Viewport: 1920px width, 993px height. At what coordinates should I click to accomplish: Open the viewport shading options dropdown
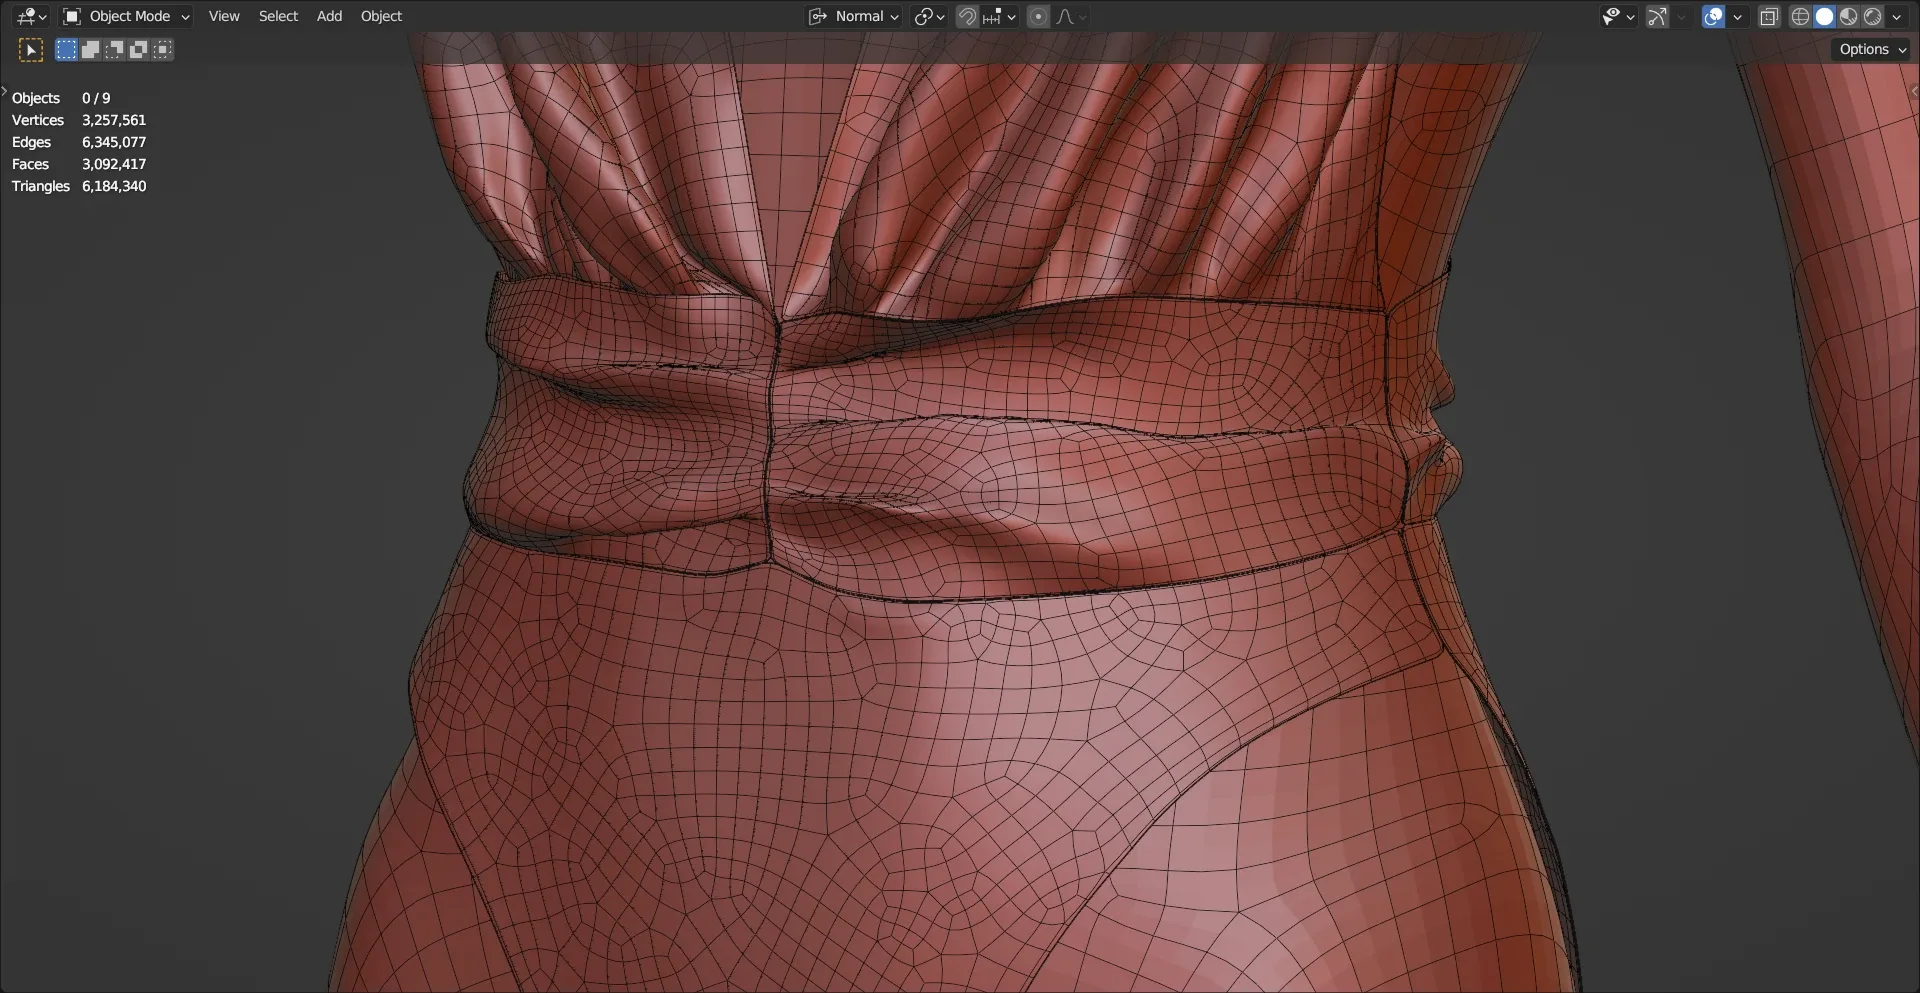tap(1896, 16)
